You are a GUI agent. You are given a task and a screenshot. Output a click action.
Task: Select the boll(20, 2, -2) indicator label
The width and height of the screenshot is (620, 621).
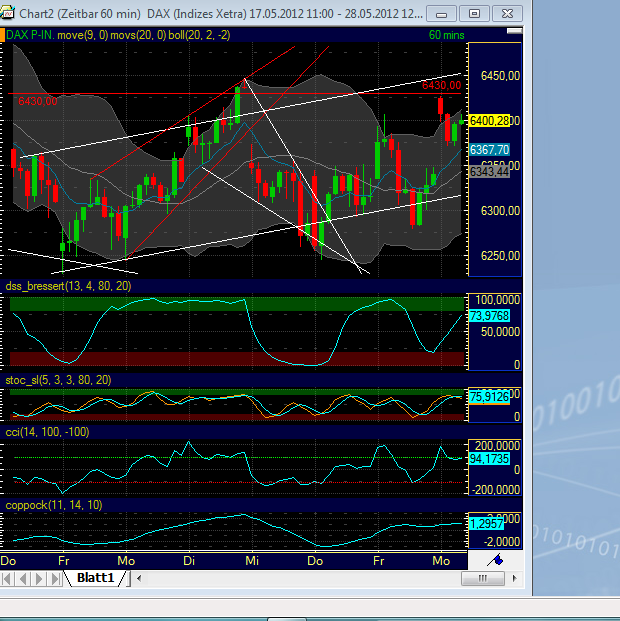coord(199,35)
